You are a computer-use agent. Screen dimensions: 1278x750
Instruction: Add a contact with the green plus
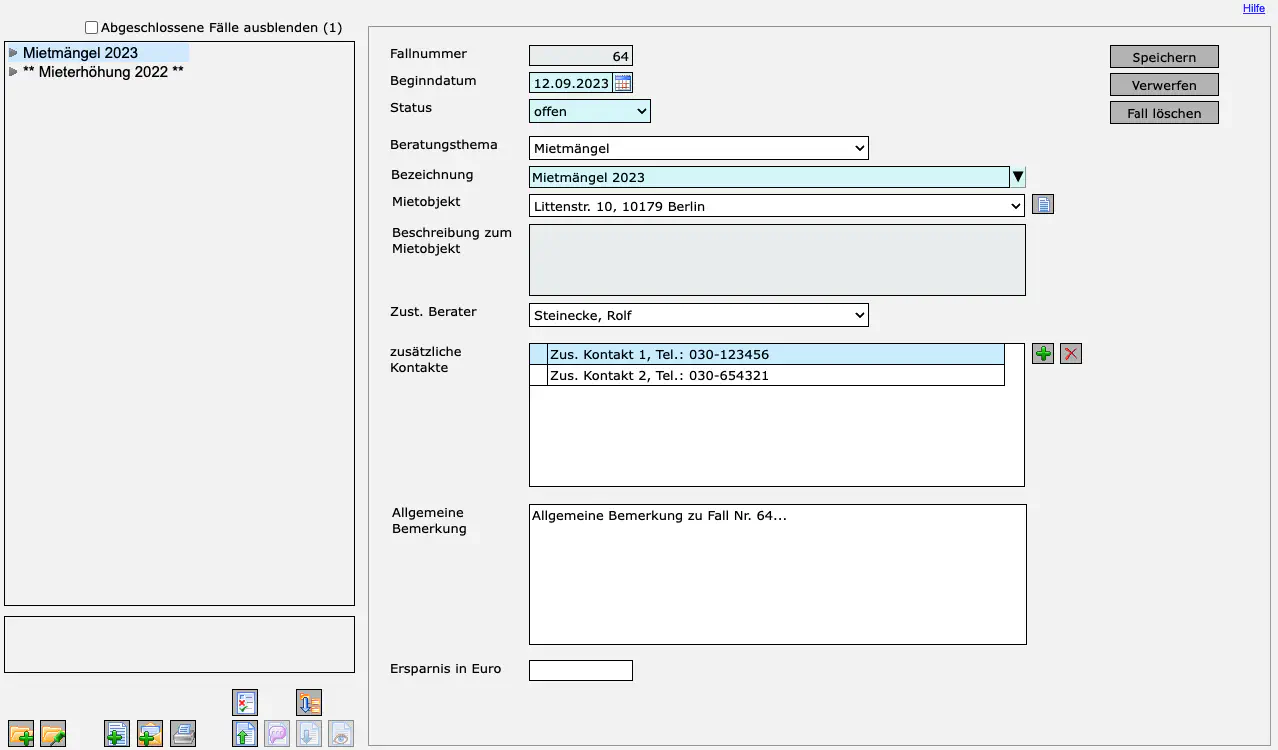pos(1043,354)
